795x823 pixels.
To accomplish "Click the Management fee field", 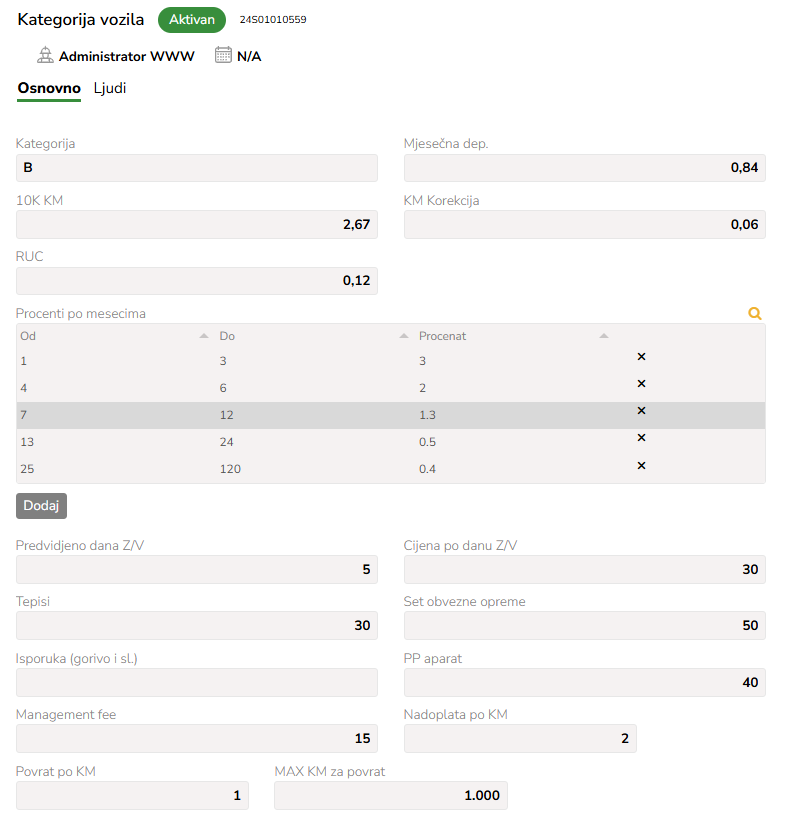I will (x=197, y=738).
